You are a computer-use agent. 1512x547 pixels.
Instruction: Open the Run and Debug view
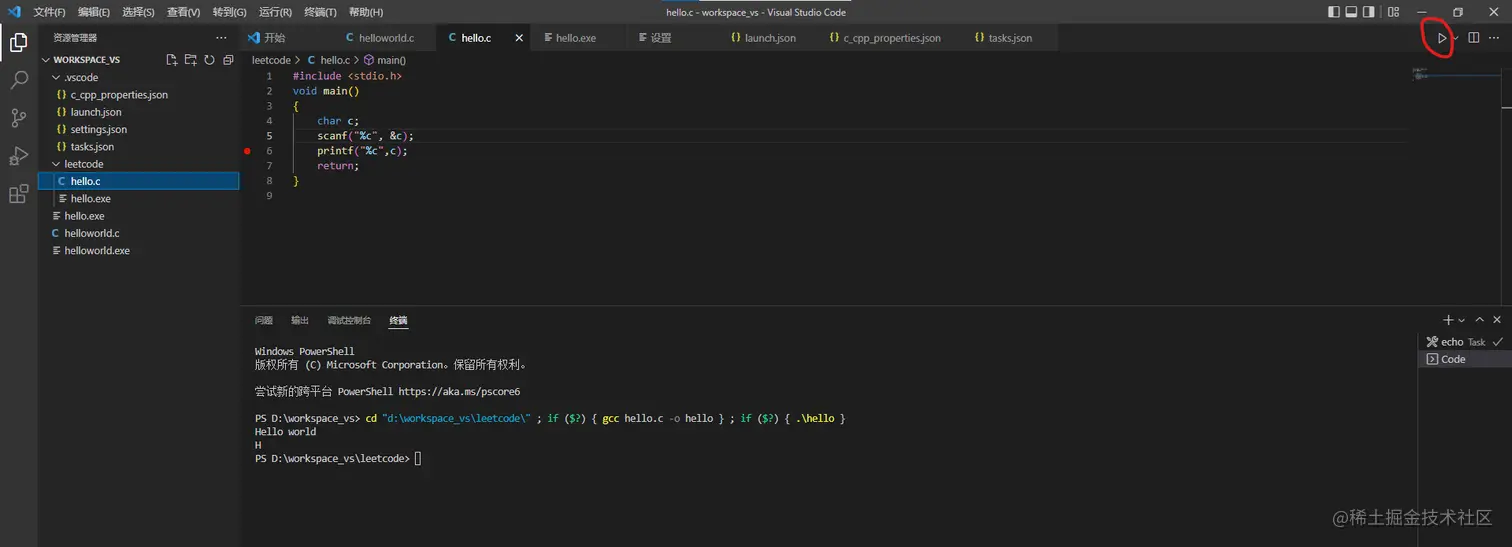coord(18,156)
